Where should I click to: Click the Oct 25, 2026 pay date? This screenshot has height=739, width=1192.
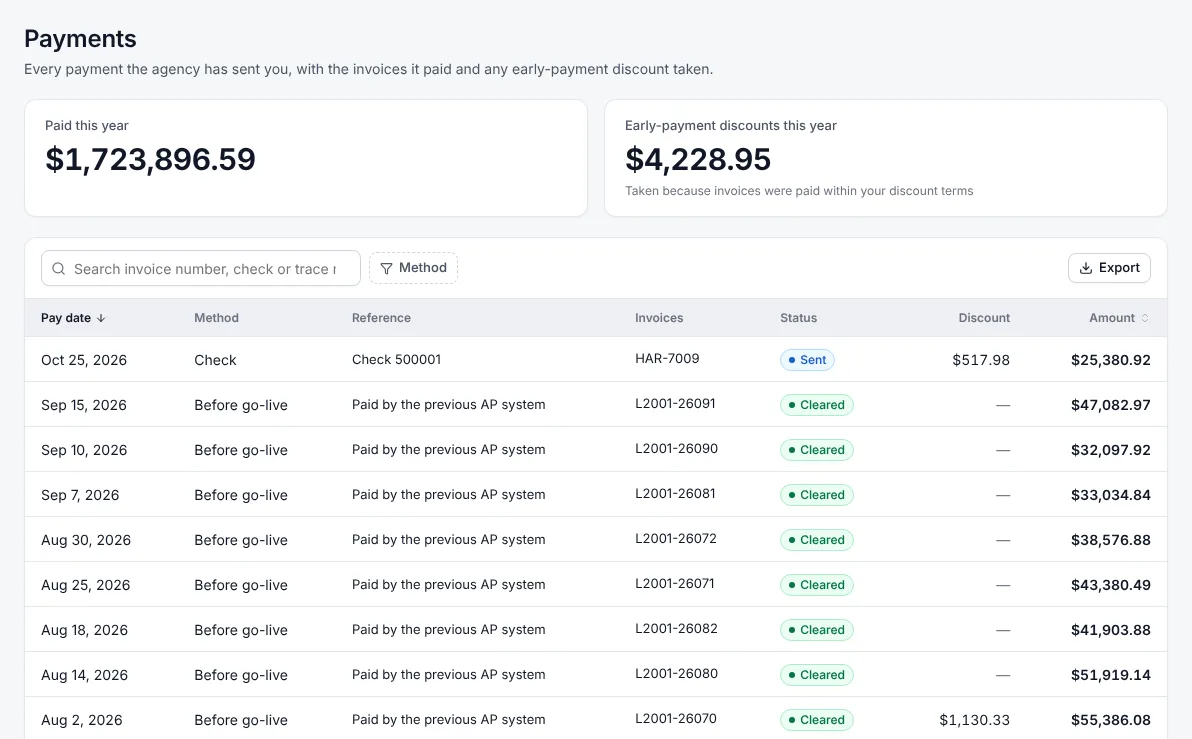pos(84,360)
